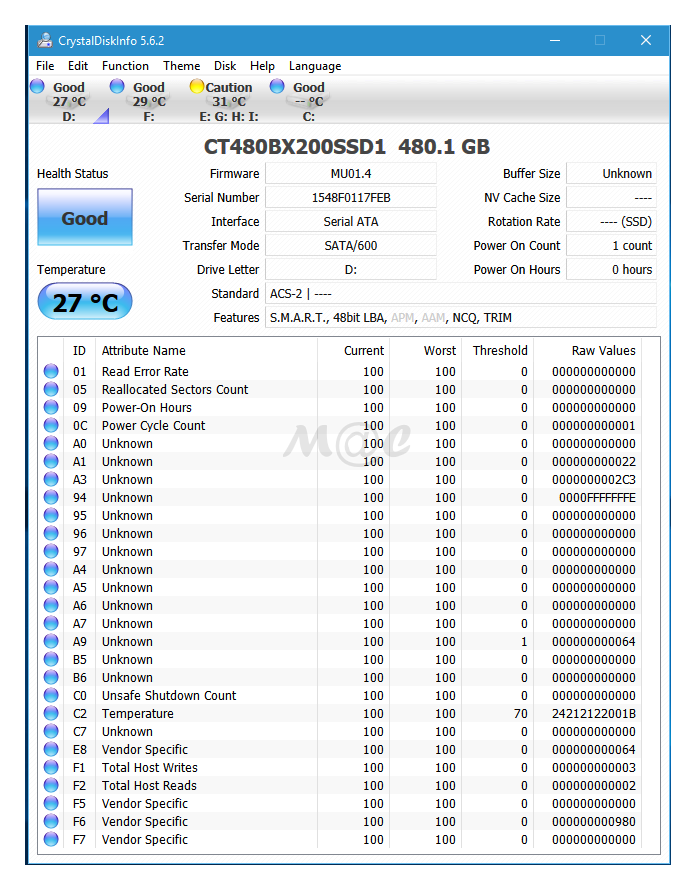
Task: Click the Firmware field MU01.4
Action: pos(351,174)
